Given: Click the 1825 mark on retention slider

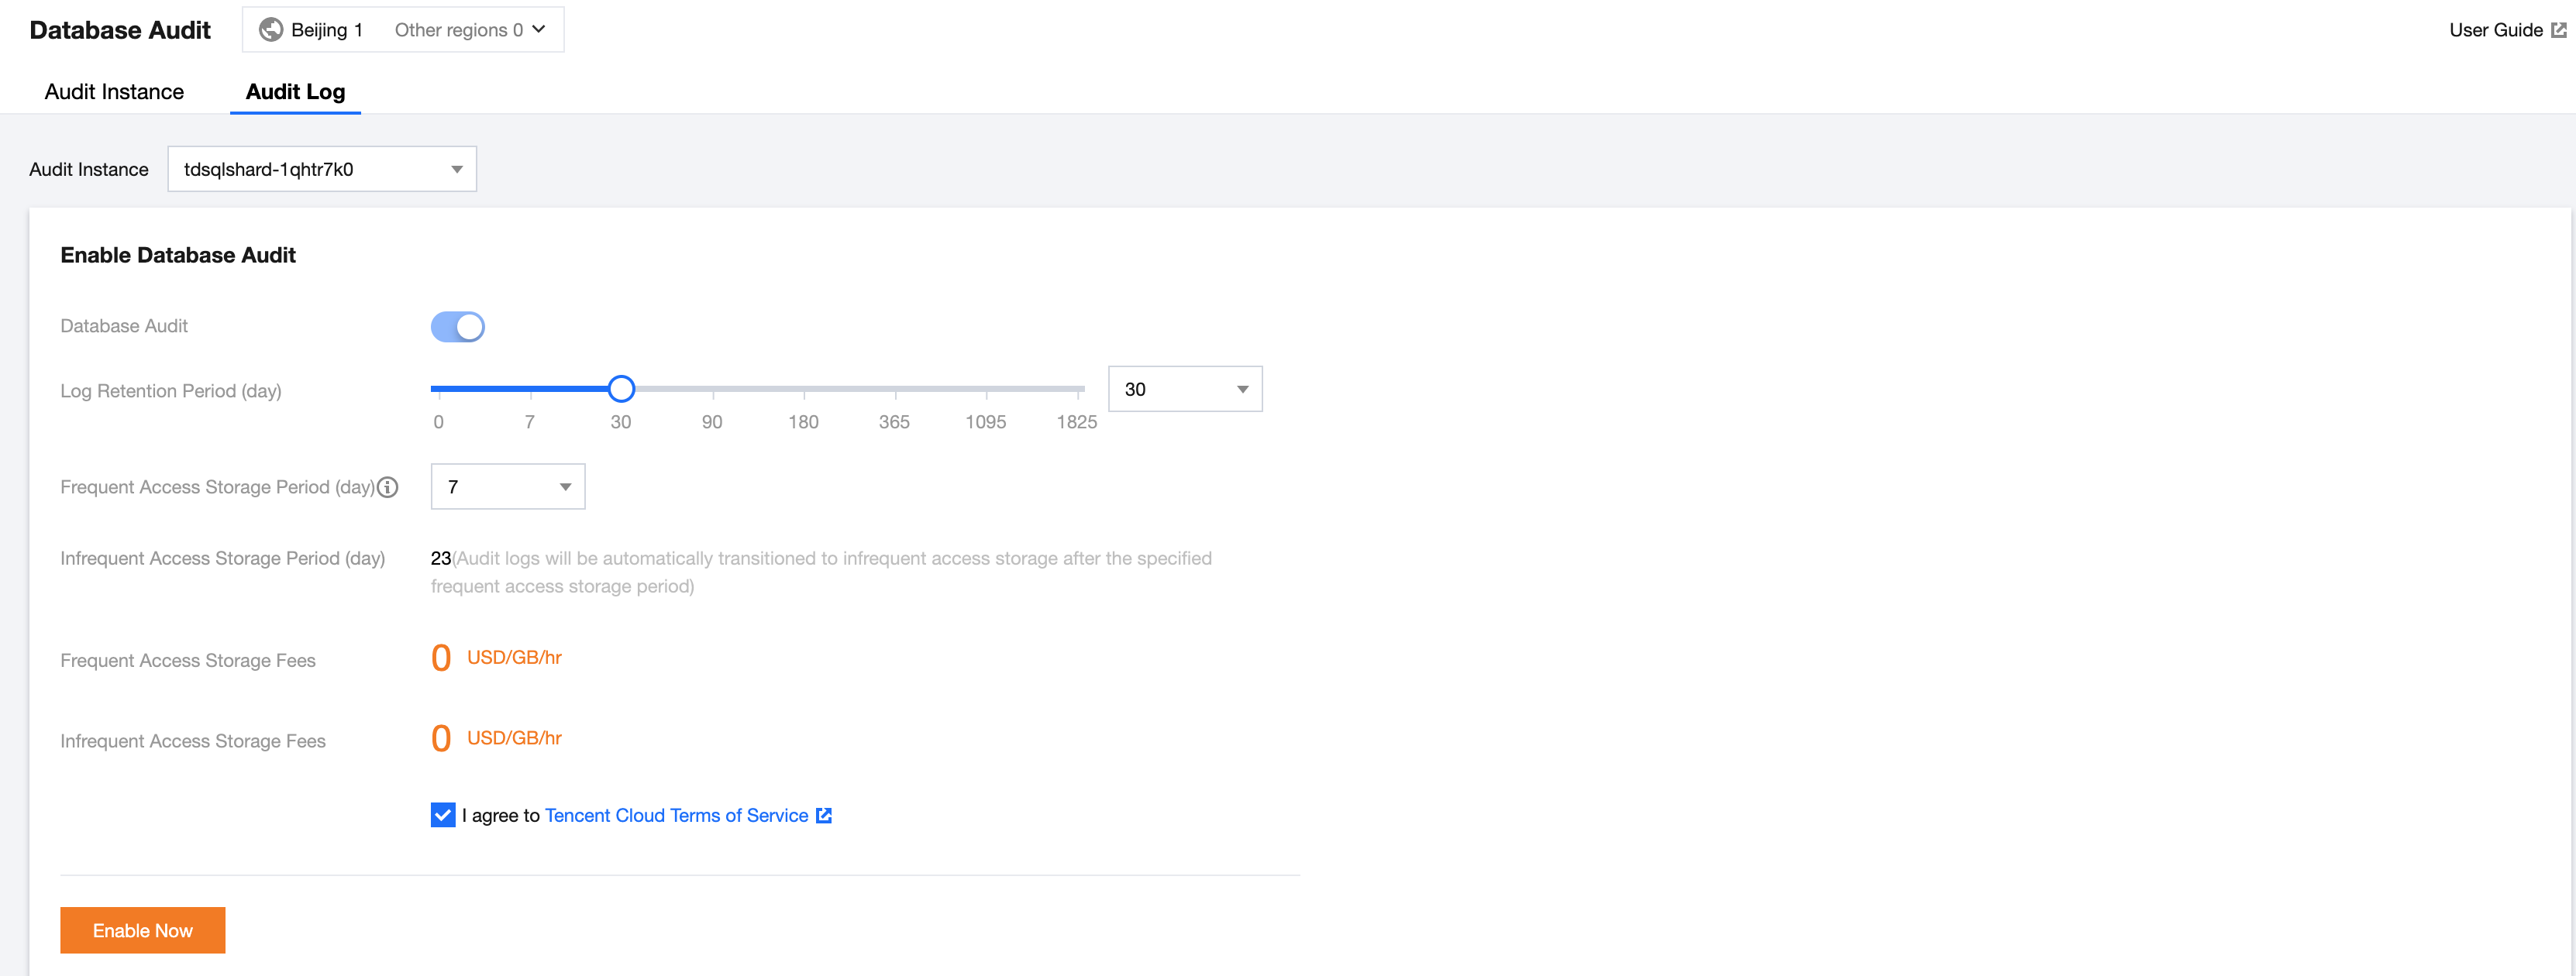Looking at the screenshot, I should [x=1077, y=388].
